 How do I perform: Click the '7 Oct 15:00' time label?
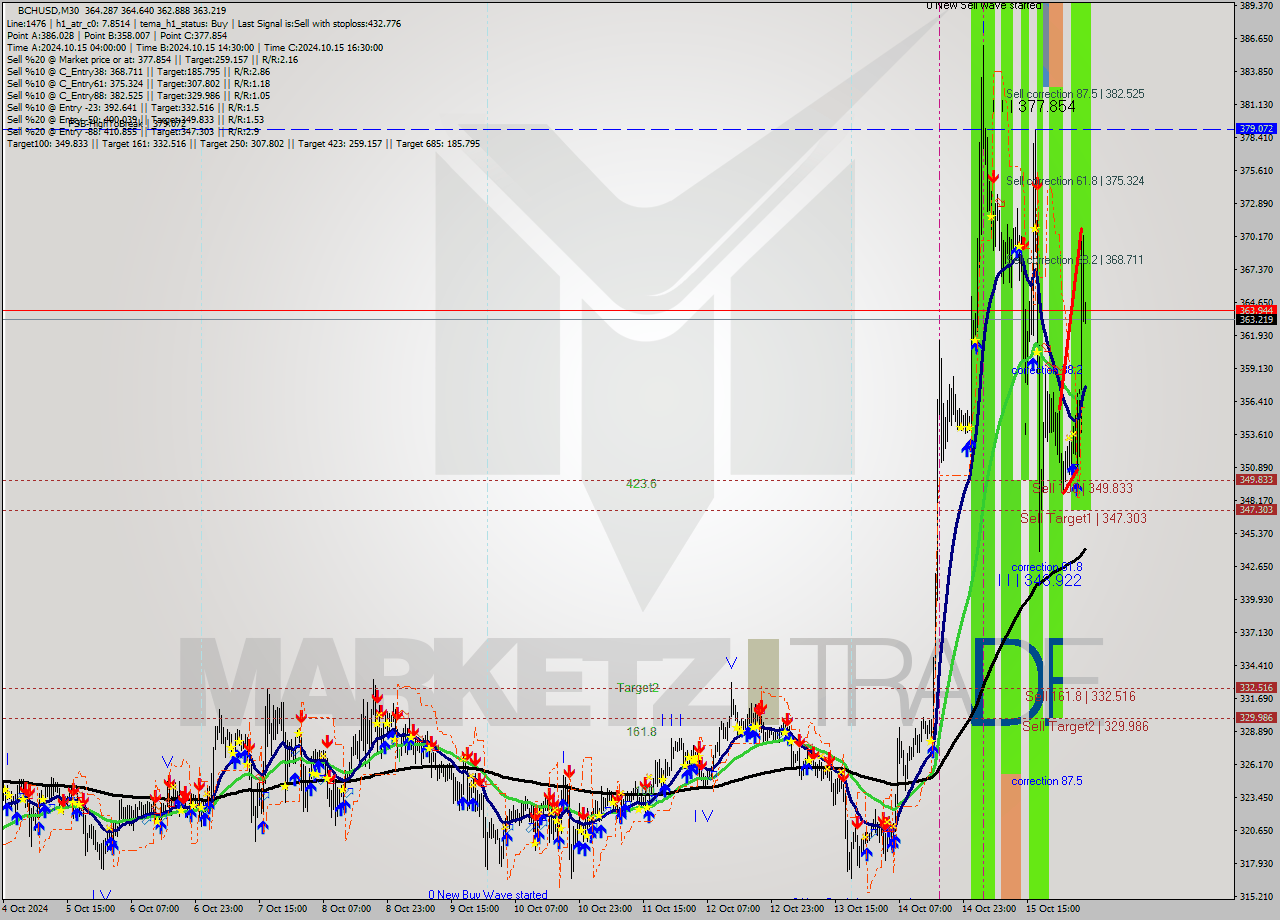point(282,910)
